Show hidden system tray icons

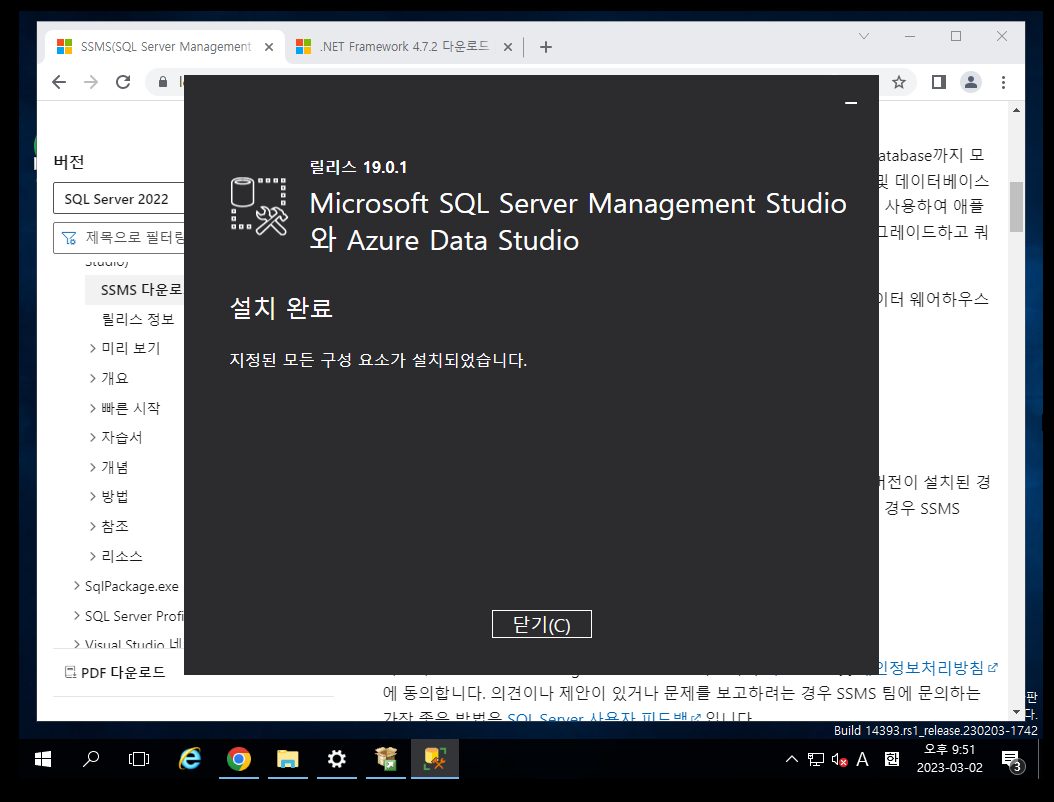792,759
